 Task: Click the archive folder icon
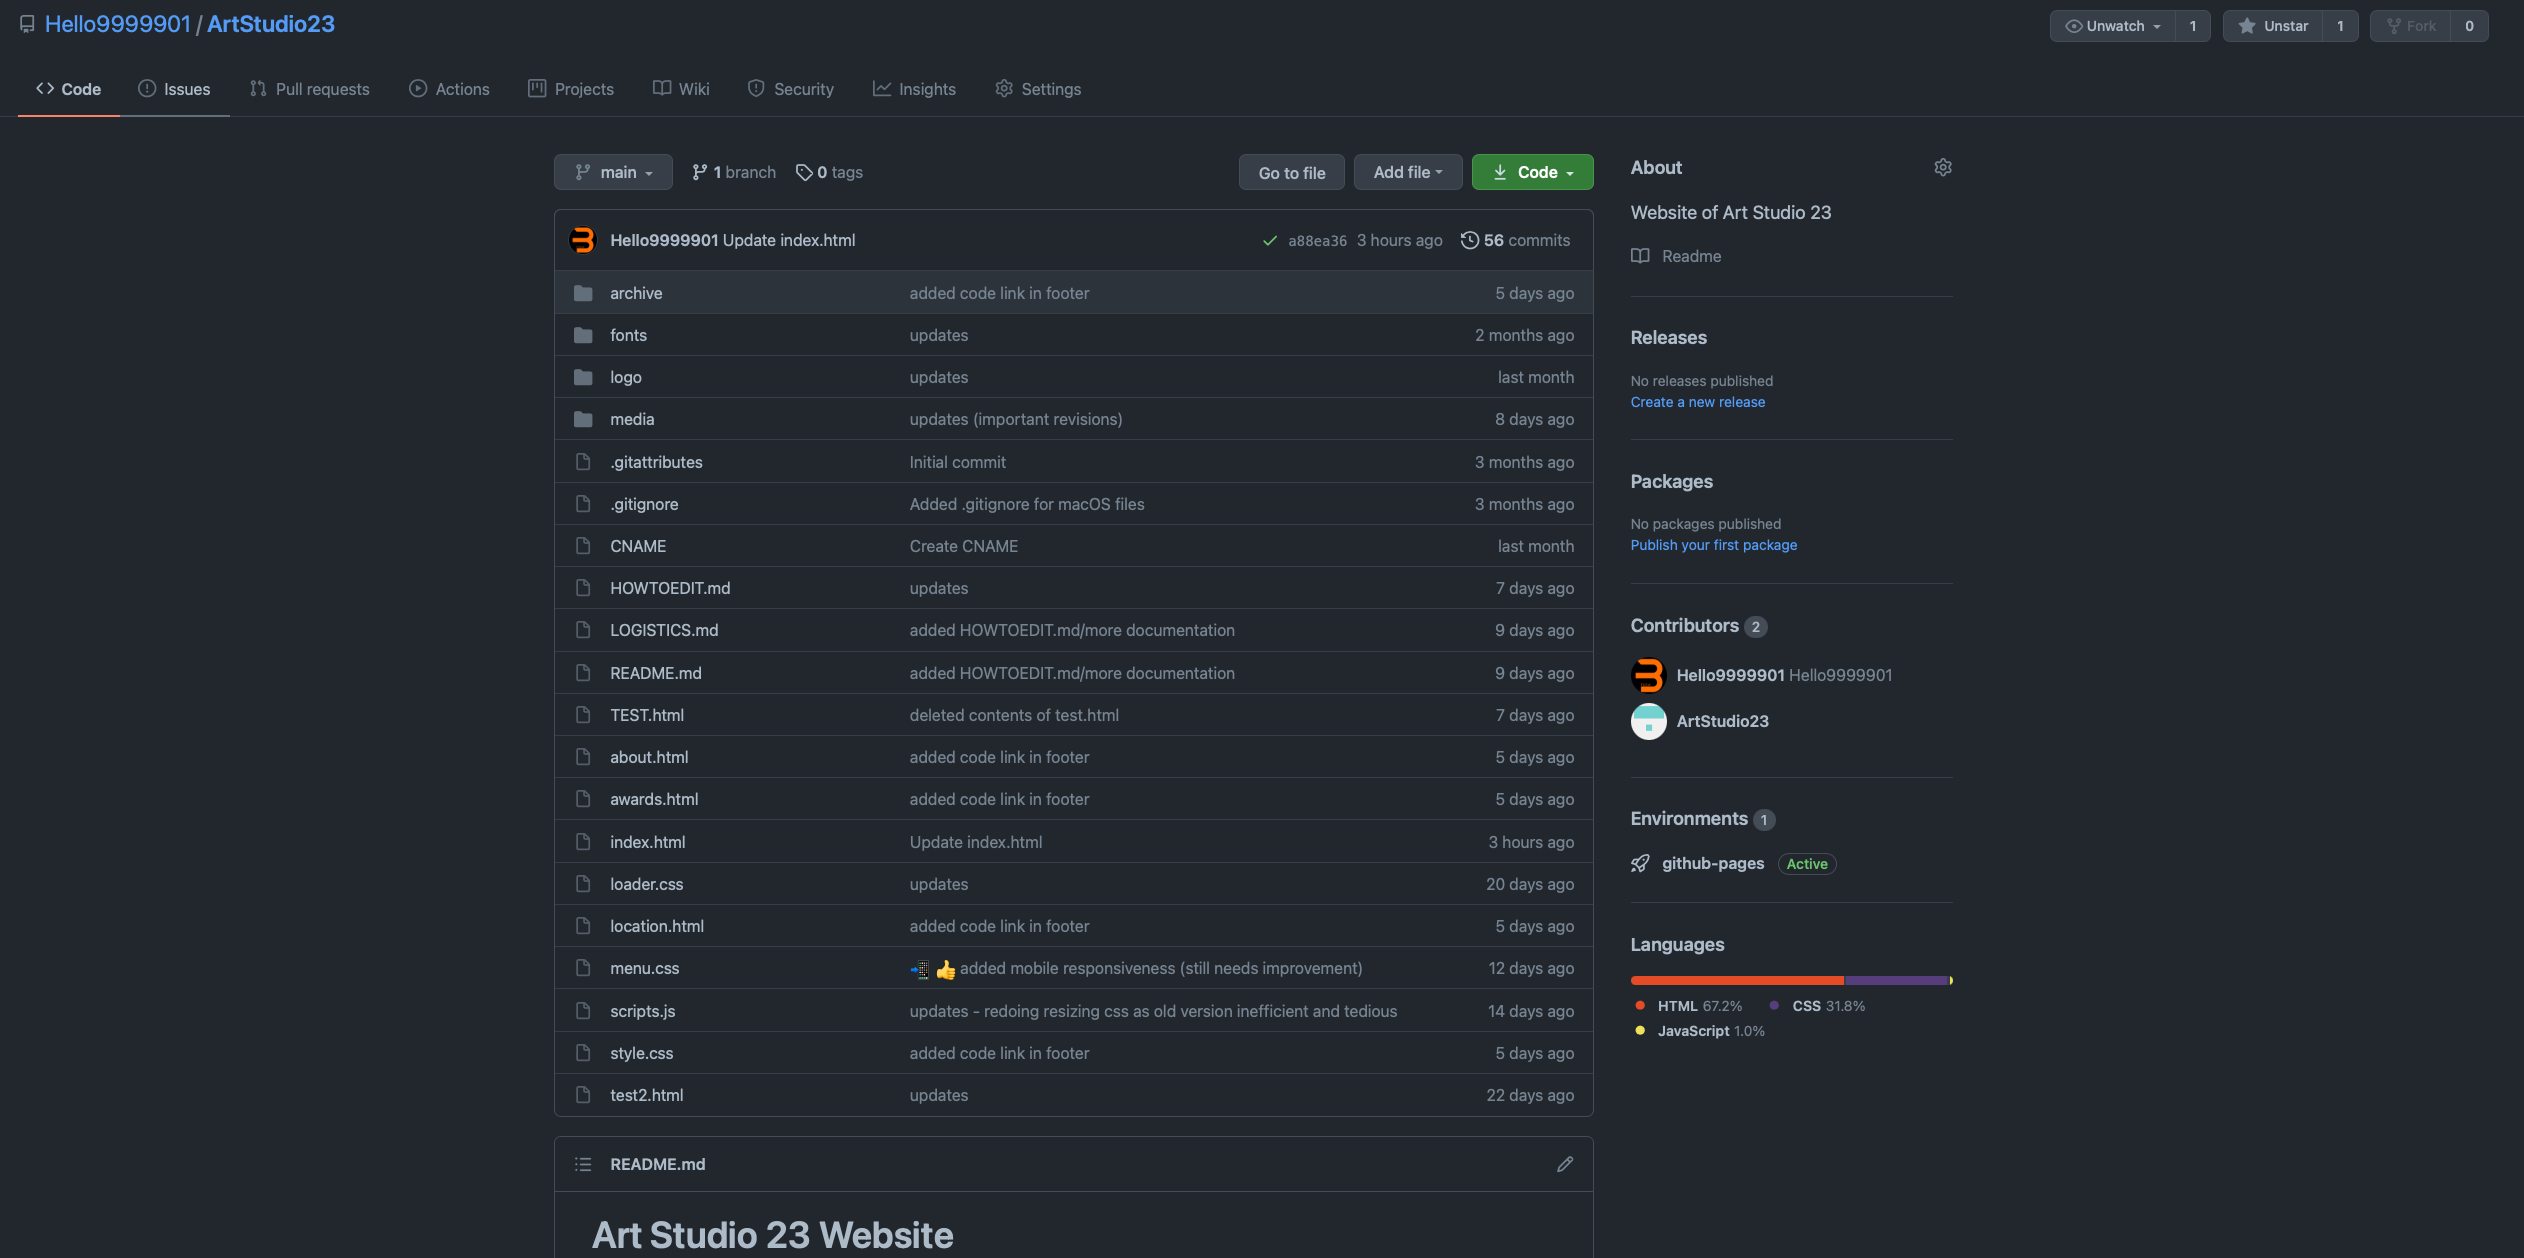tap(583, 293)
